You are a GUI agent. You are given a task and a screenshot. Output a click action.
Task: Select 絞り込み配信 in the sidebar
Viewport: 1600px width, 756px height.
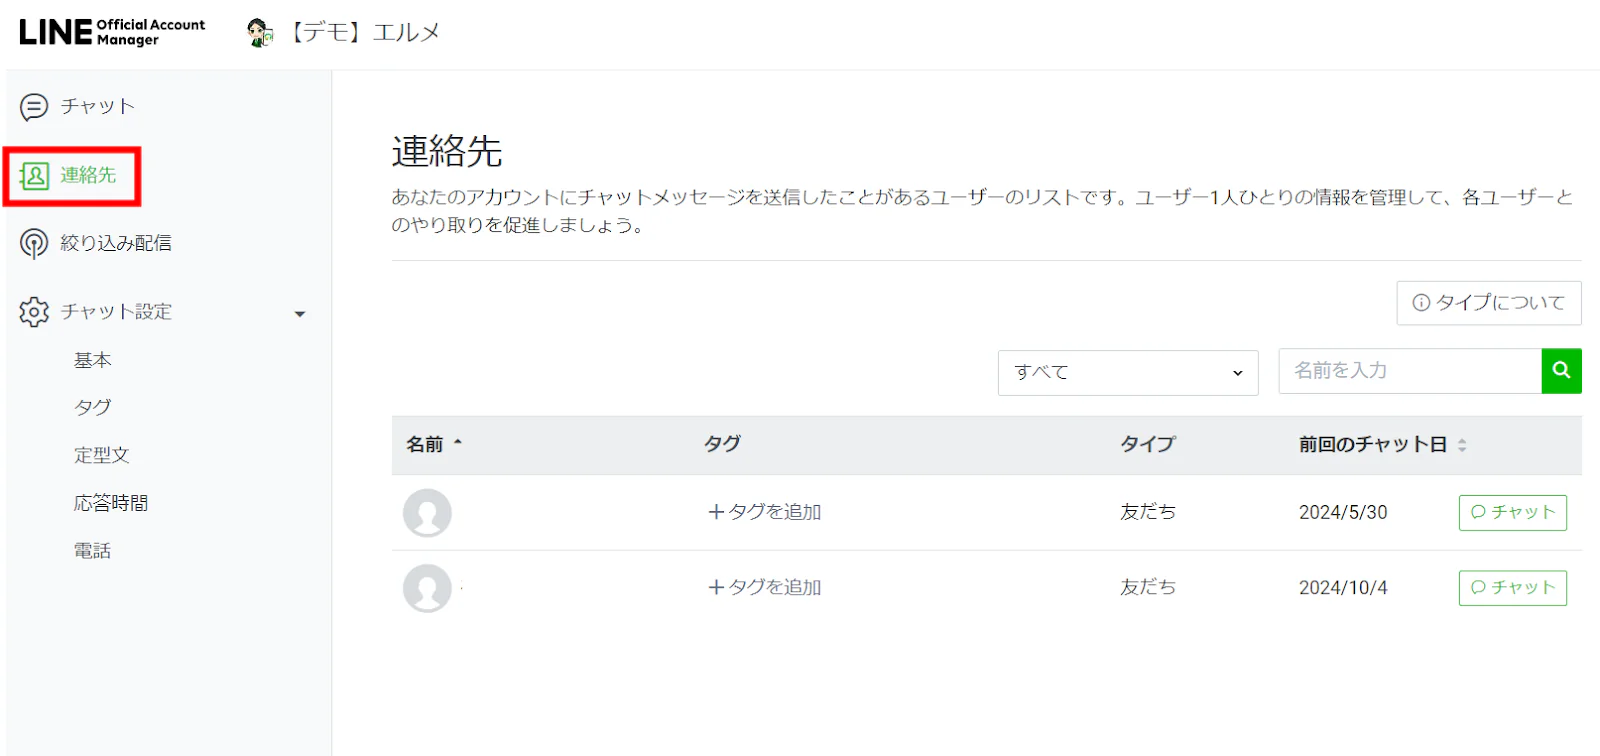[116, 243]
